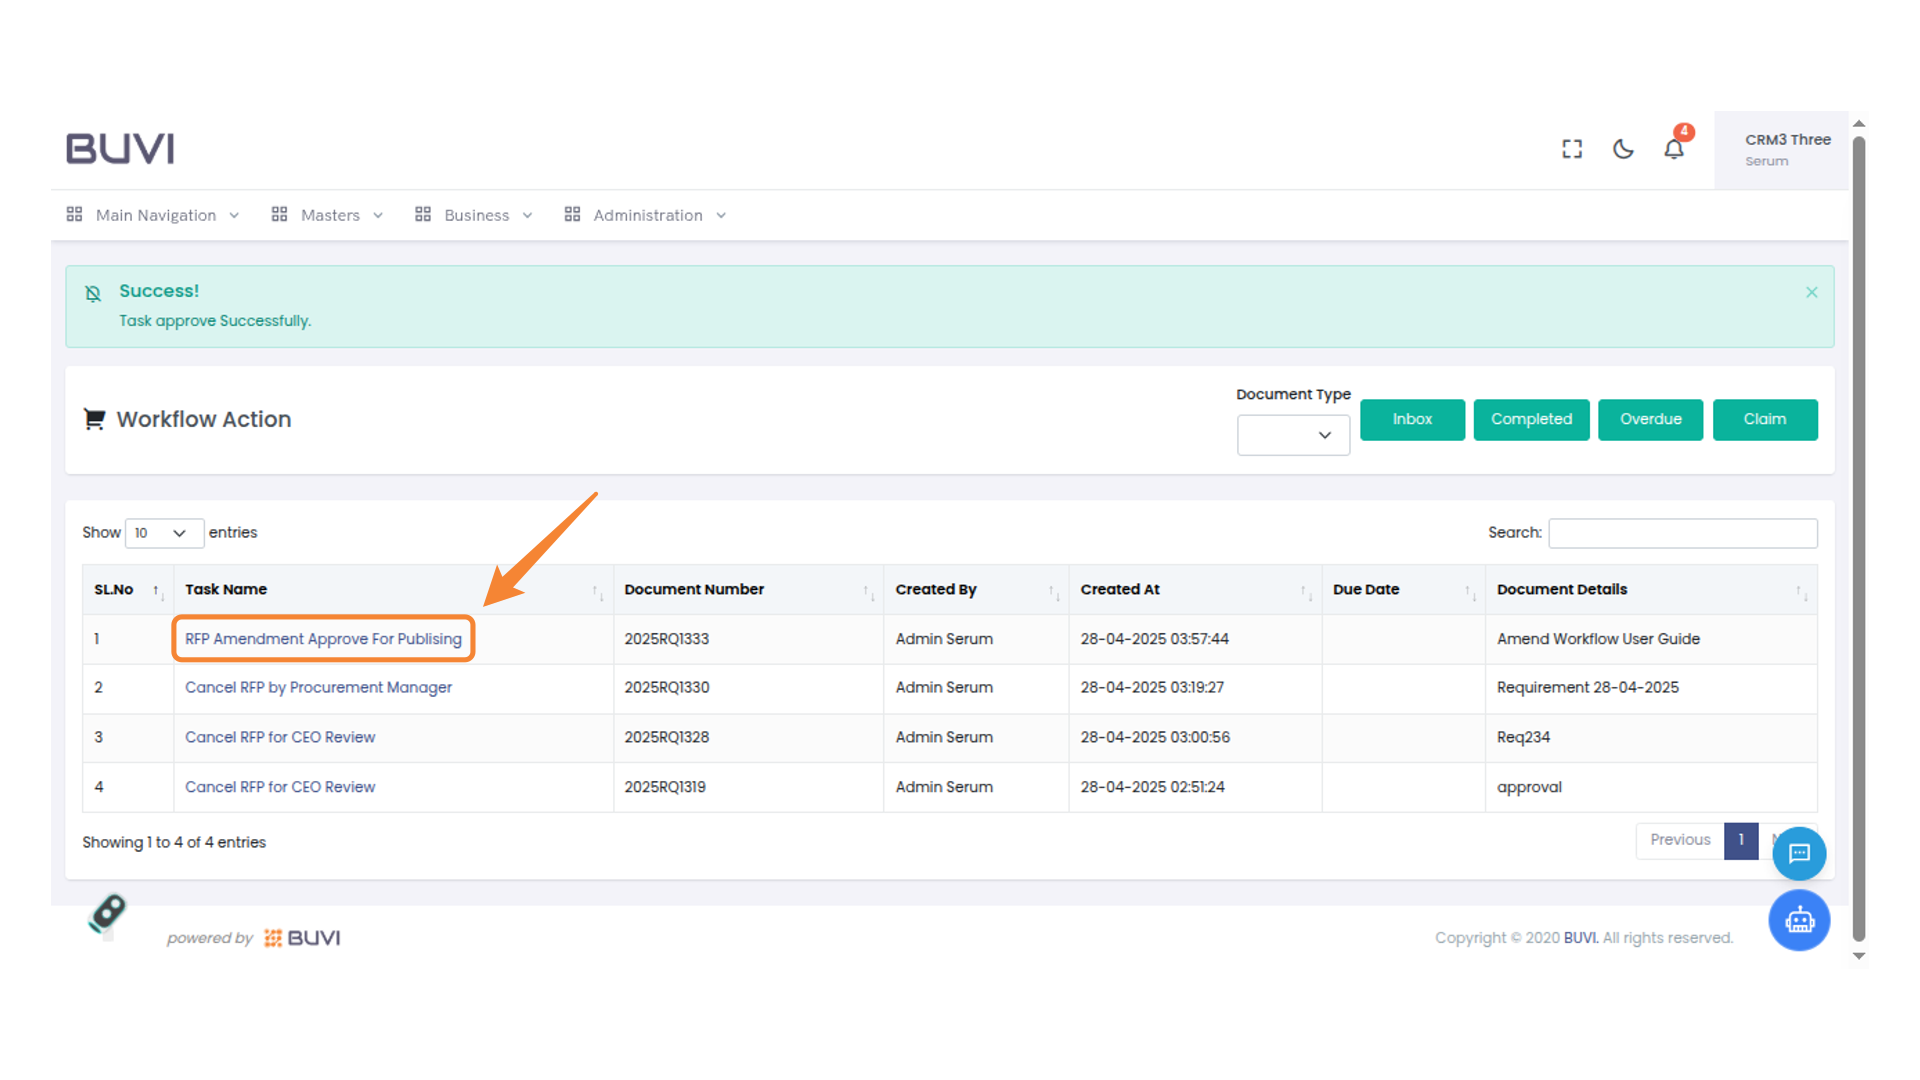Open RFP Amendment Approve For Publising task

pyautogui.click(x=323, y=639)
